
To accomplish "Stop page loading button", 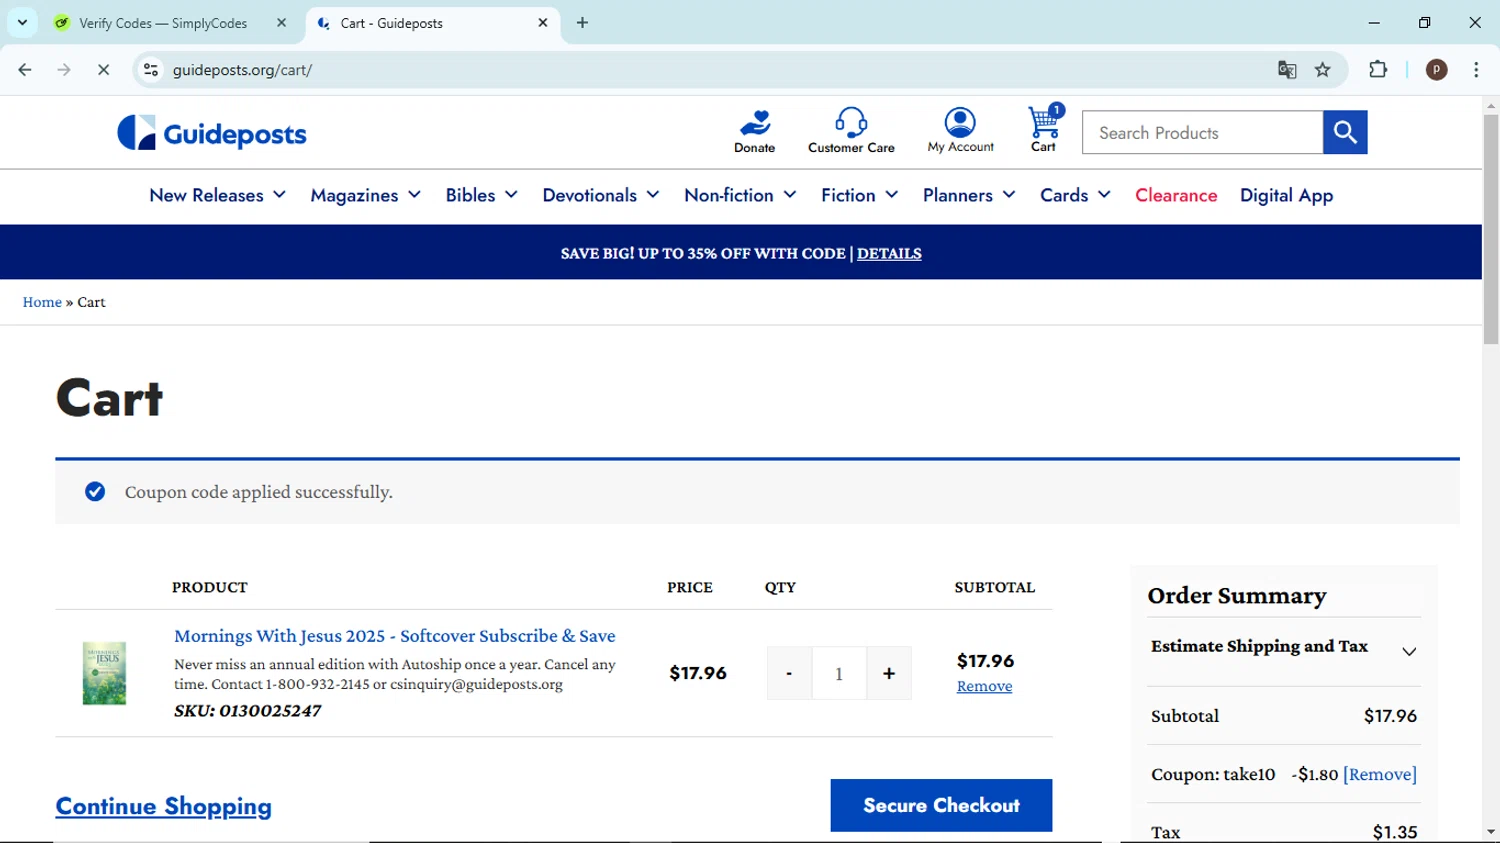I will pyautogui.click(x=103, y=70).
